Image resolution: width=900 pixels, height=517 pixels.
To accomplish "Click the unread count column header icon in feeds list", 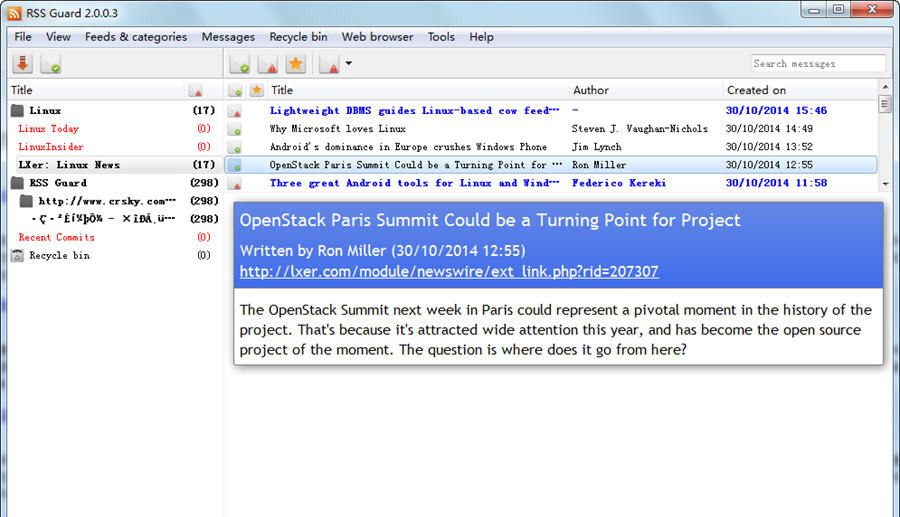I will tap(196, 91).
